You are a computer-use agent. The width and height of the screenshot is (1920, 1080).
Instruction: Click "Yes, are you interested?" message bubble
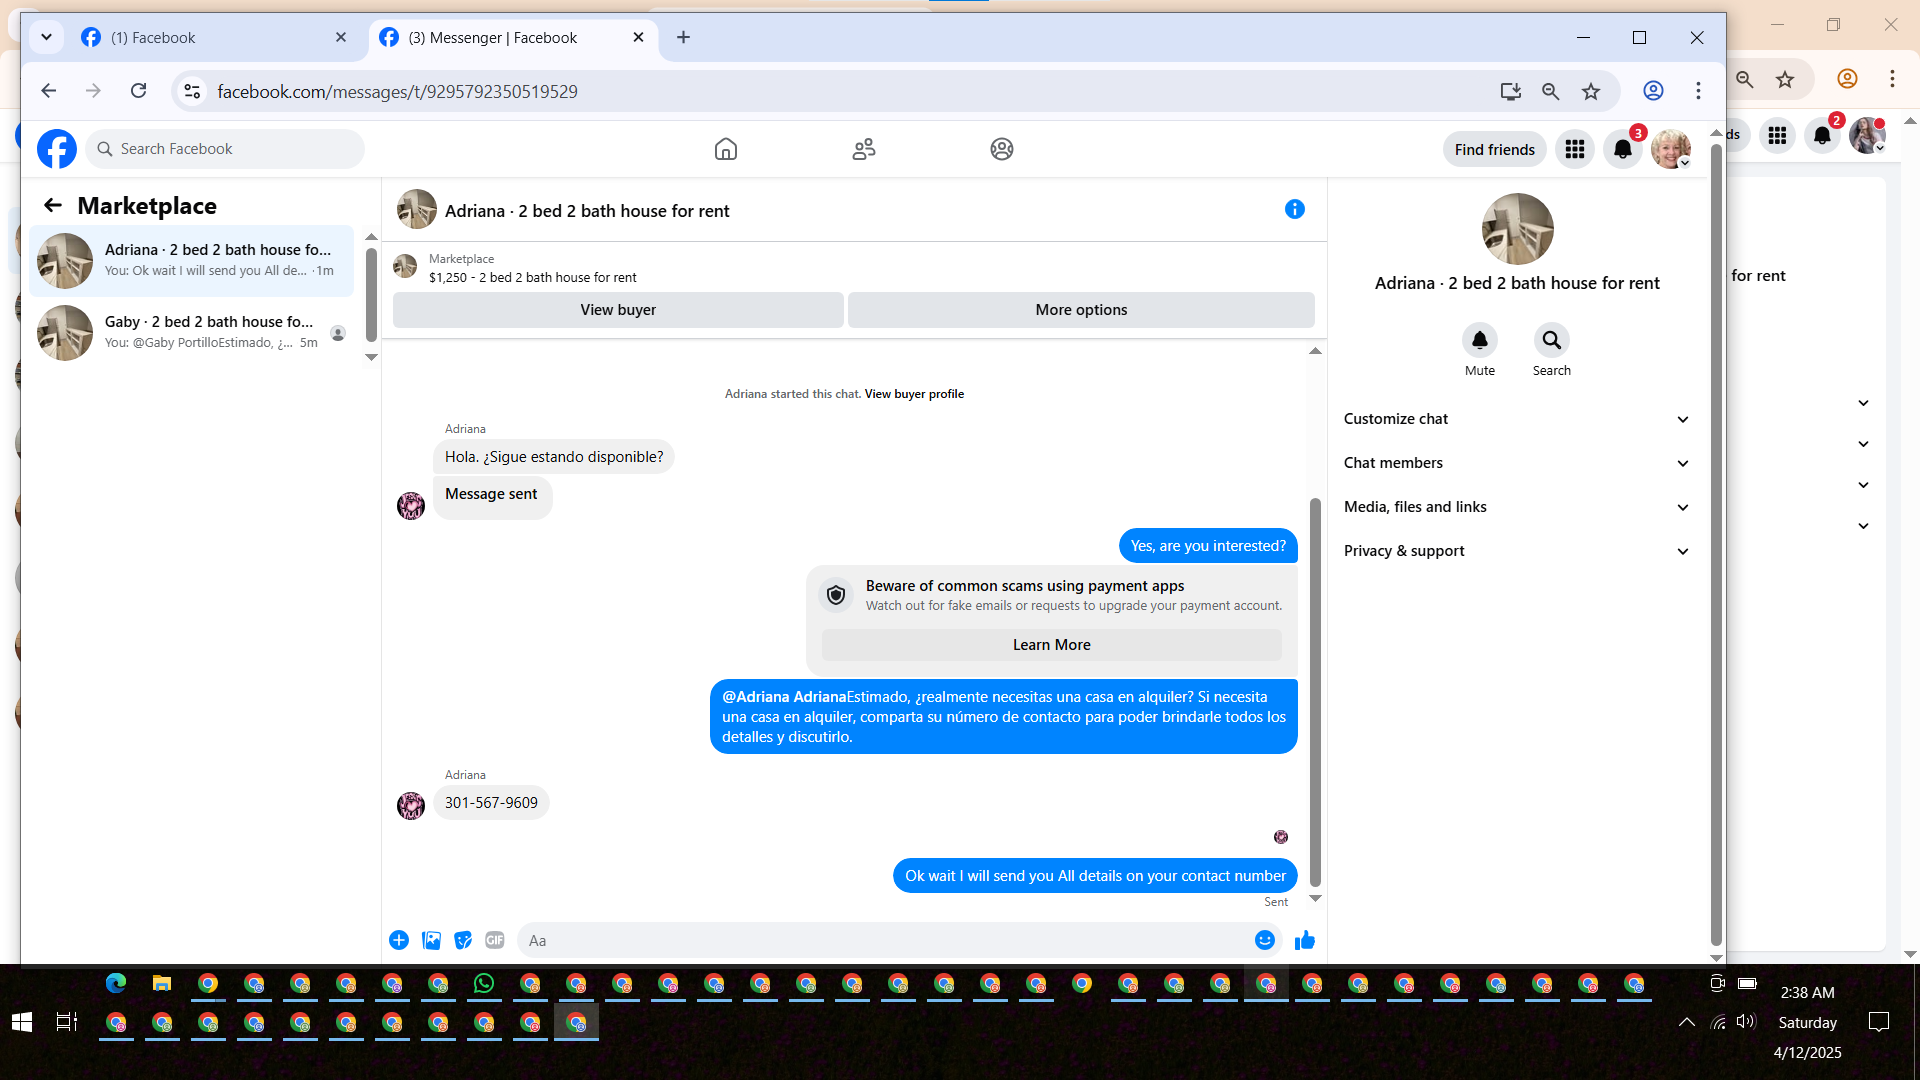[x=1208, y=546]
